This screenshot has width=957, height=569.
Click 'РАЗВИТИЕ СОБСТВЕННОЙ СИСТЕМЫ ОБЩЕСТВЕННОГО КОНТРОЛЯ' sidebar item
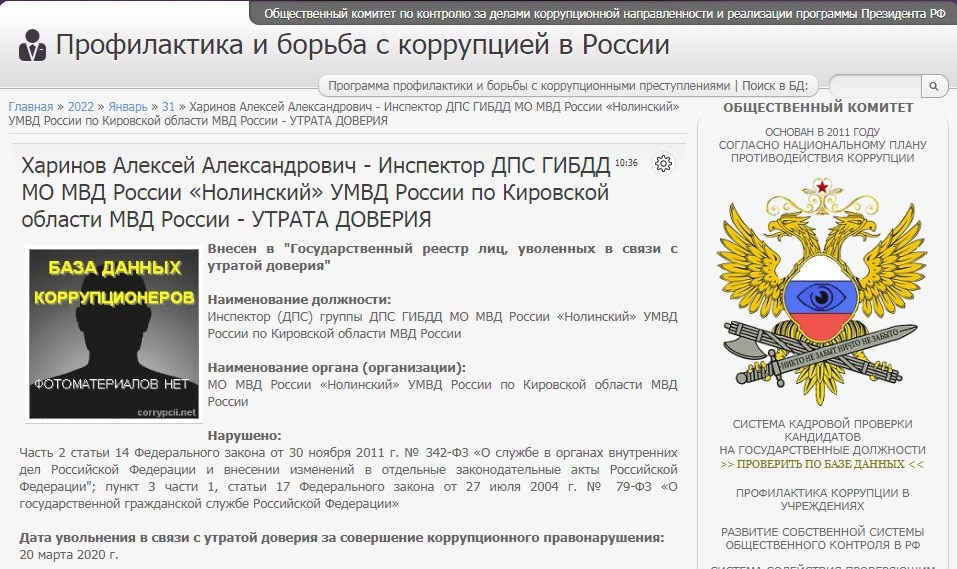coord(822,538)
